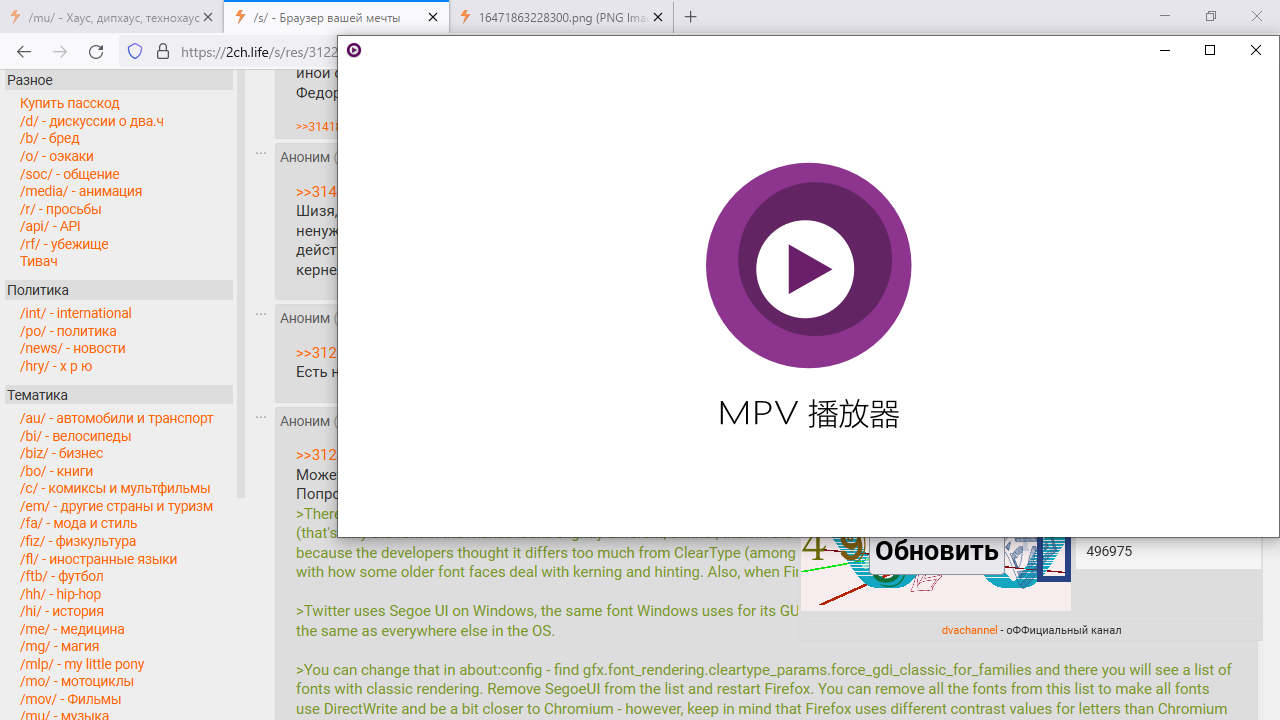This screenshot has height=720, width=1280.
Task: Click the Разное section header
Action: click(118, 80)
